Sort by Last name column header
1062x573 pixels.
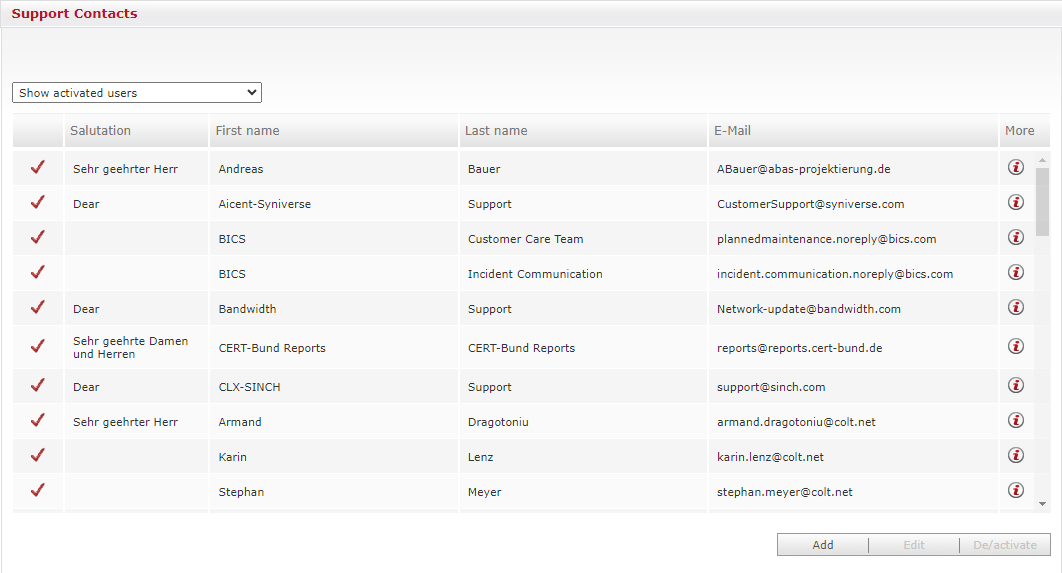click(x=497, y=131)
